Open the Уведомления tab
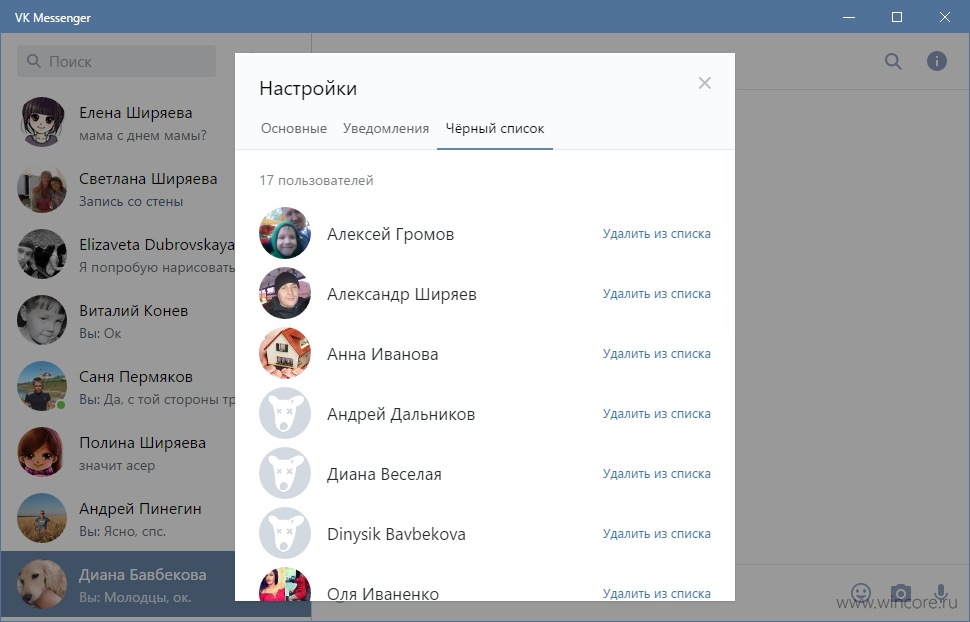 [386, 129]
